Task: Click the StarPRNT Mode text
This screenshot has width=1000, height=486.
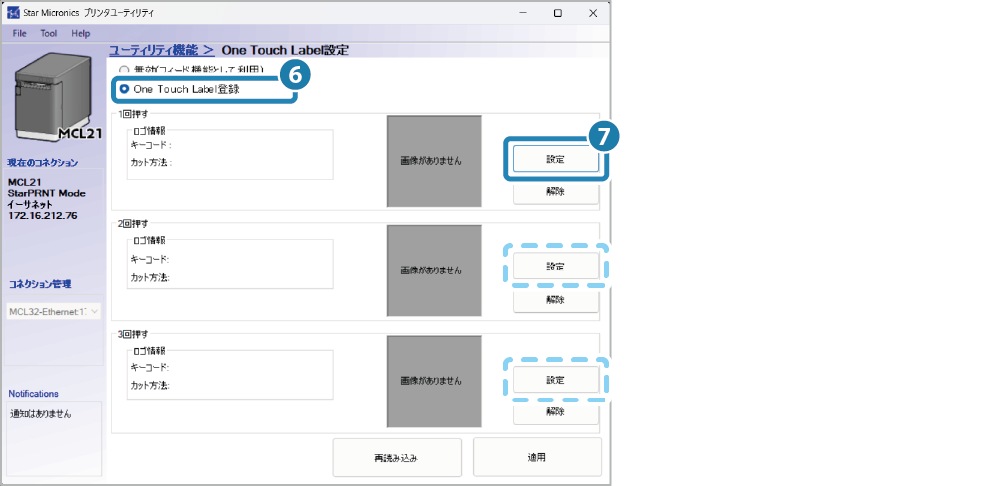Action: (x=47, y=193)
